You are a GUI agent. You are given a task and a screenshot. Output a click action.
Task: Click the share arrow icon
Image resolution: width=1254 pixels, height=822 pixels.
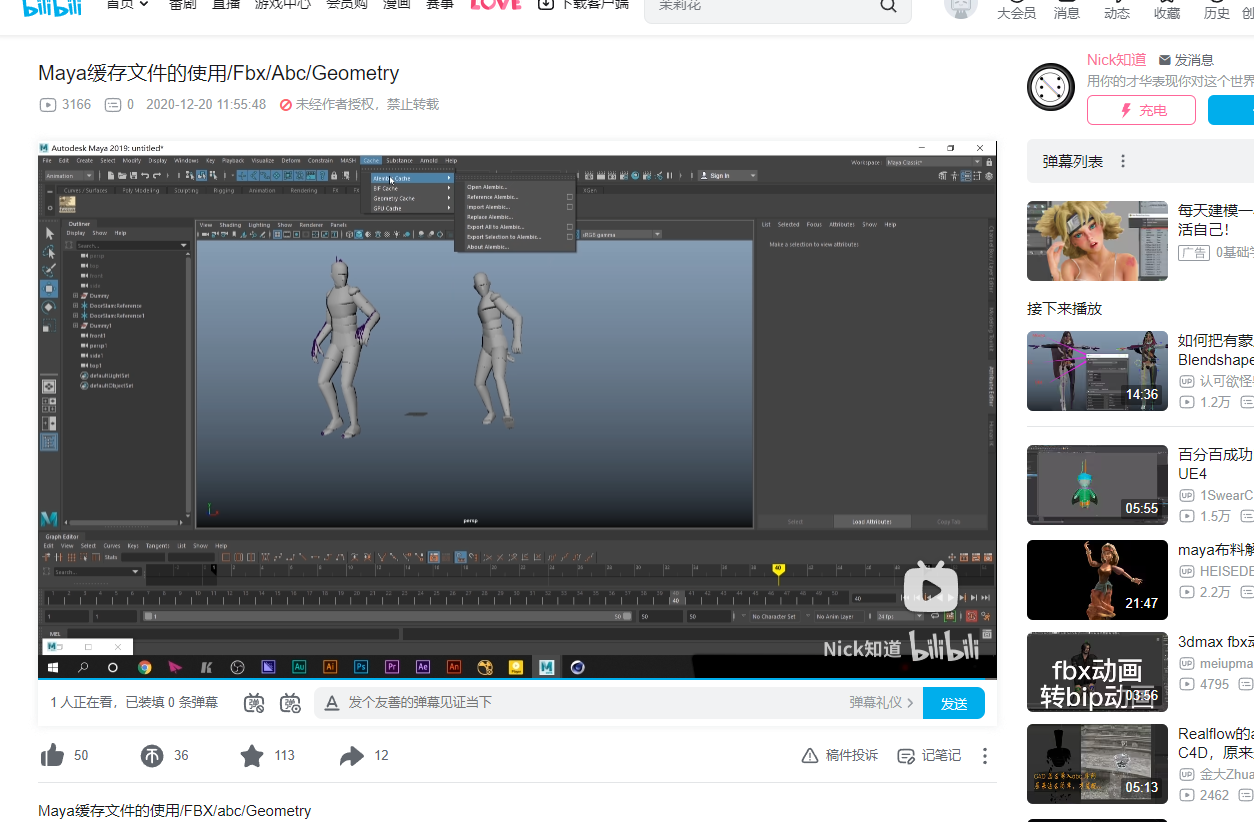click(x=351, y=756)
